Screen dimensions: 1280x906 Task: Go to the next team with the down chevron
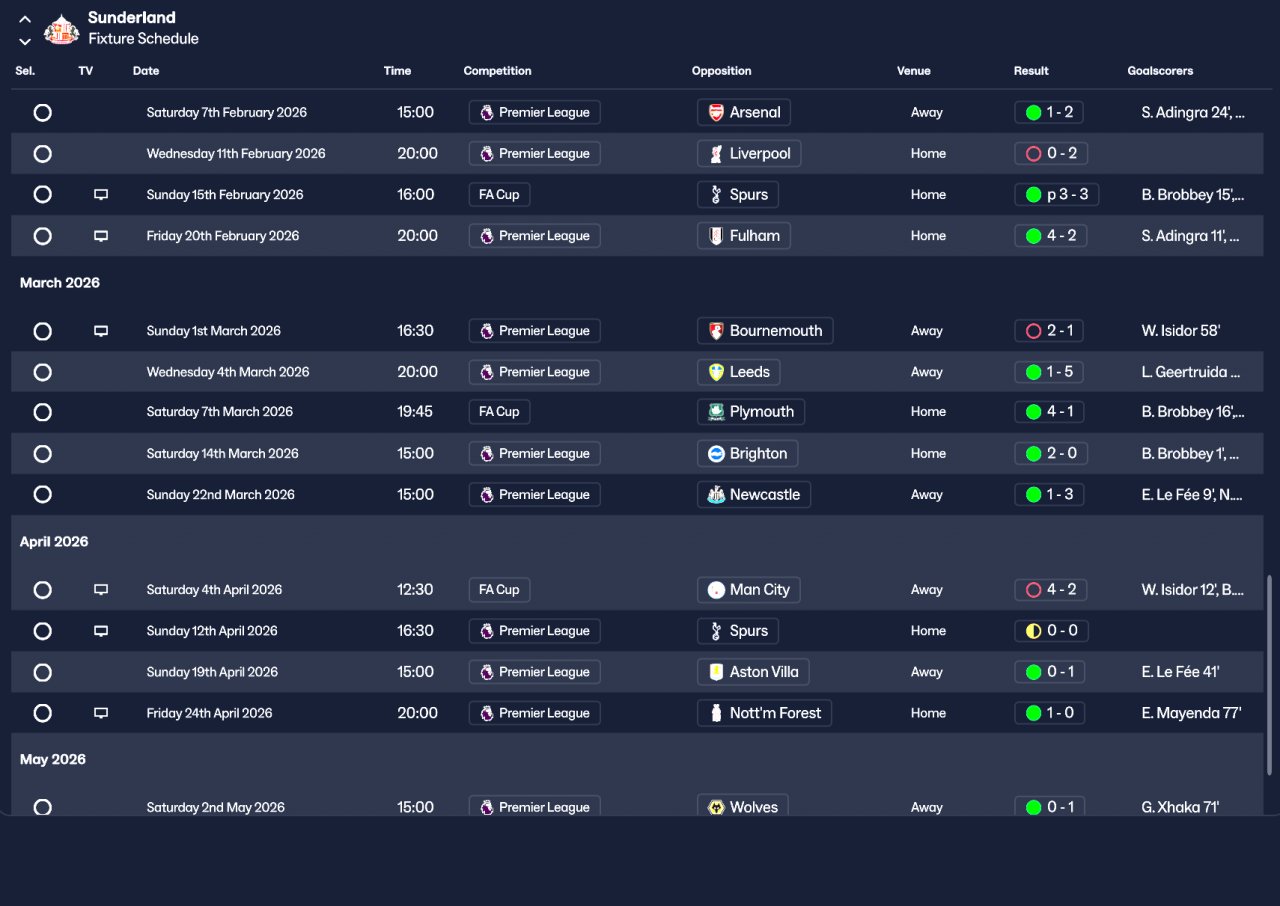click(x=25, y=41)
